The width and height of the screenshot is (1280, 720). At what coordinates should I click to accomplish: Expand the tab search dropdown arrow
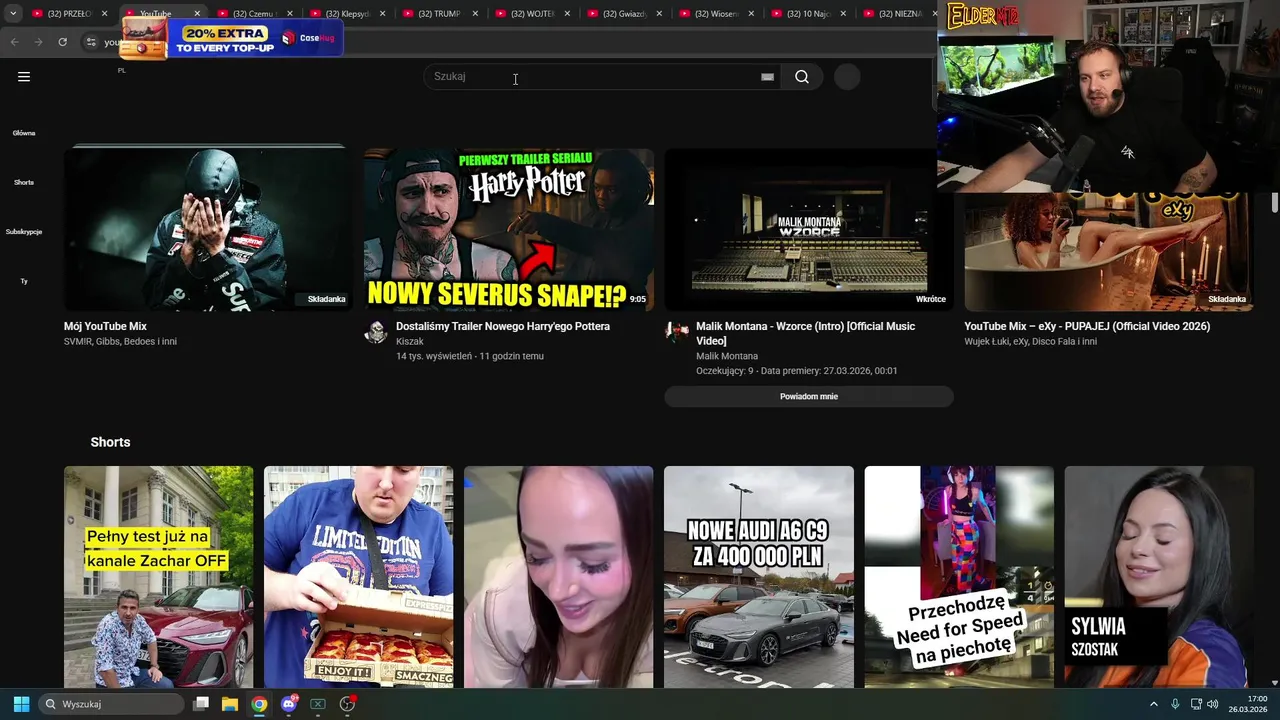[x=12, y=14]
